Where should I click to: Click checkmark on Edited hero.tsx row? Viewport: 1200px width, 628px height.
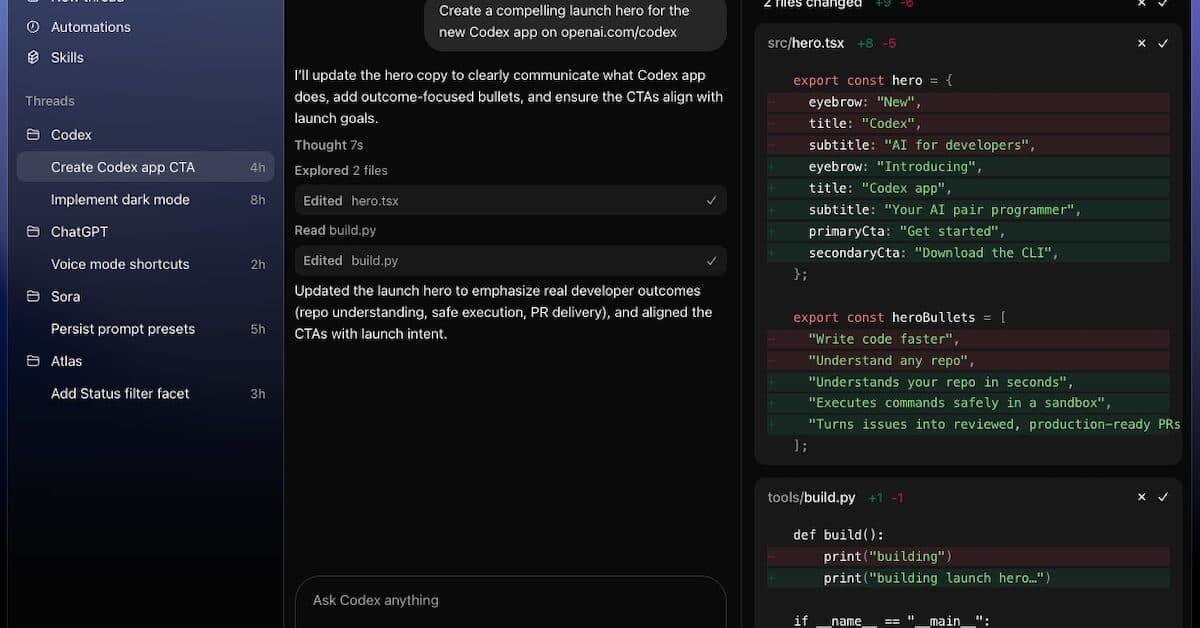711,200
